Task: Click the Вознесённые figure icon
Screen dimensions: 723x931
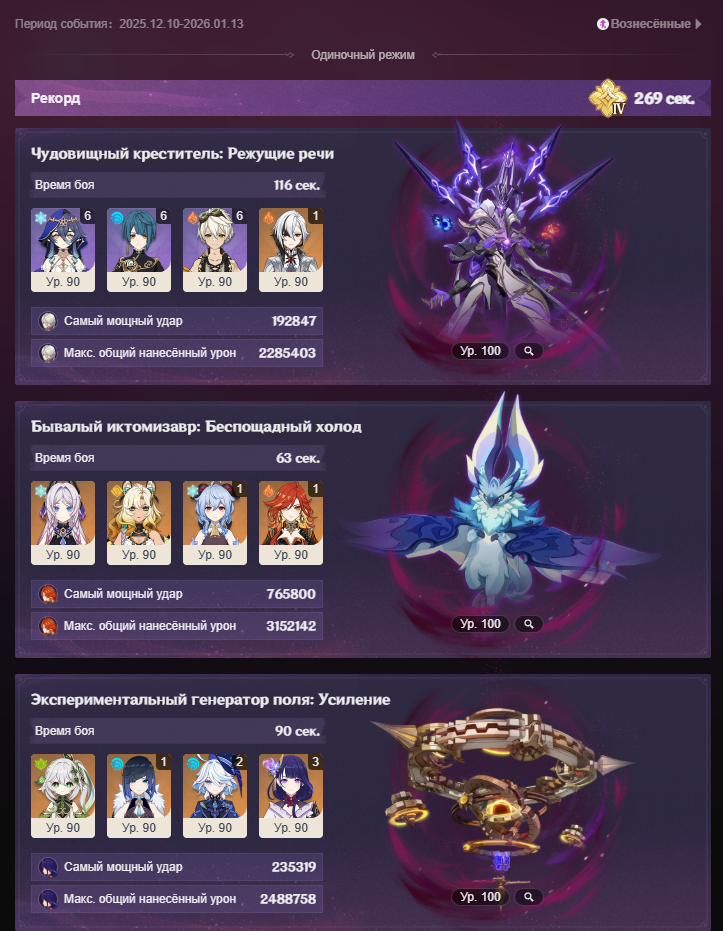Action: tap(602, 24)
